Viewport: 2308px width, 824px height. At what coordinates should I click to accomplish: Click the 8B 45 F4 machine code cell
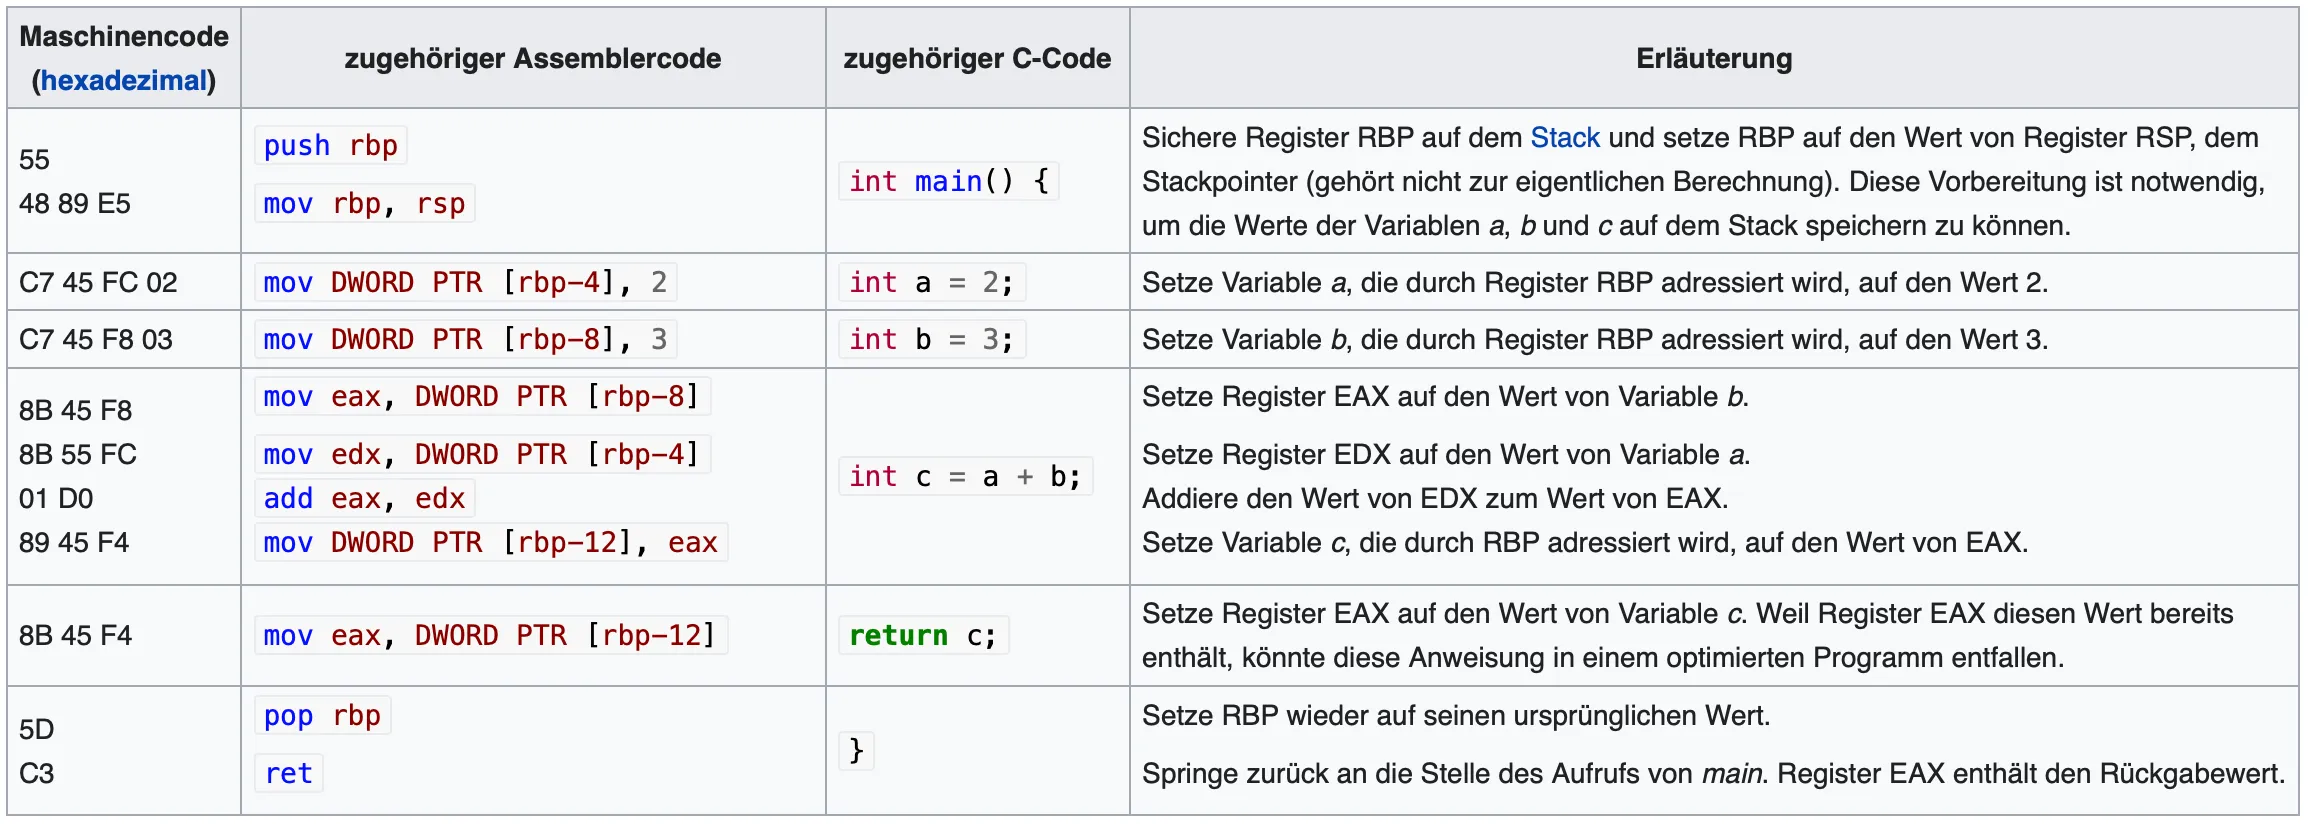point(75,636)
